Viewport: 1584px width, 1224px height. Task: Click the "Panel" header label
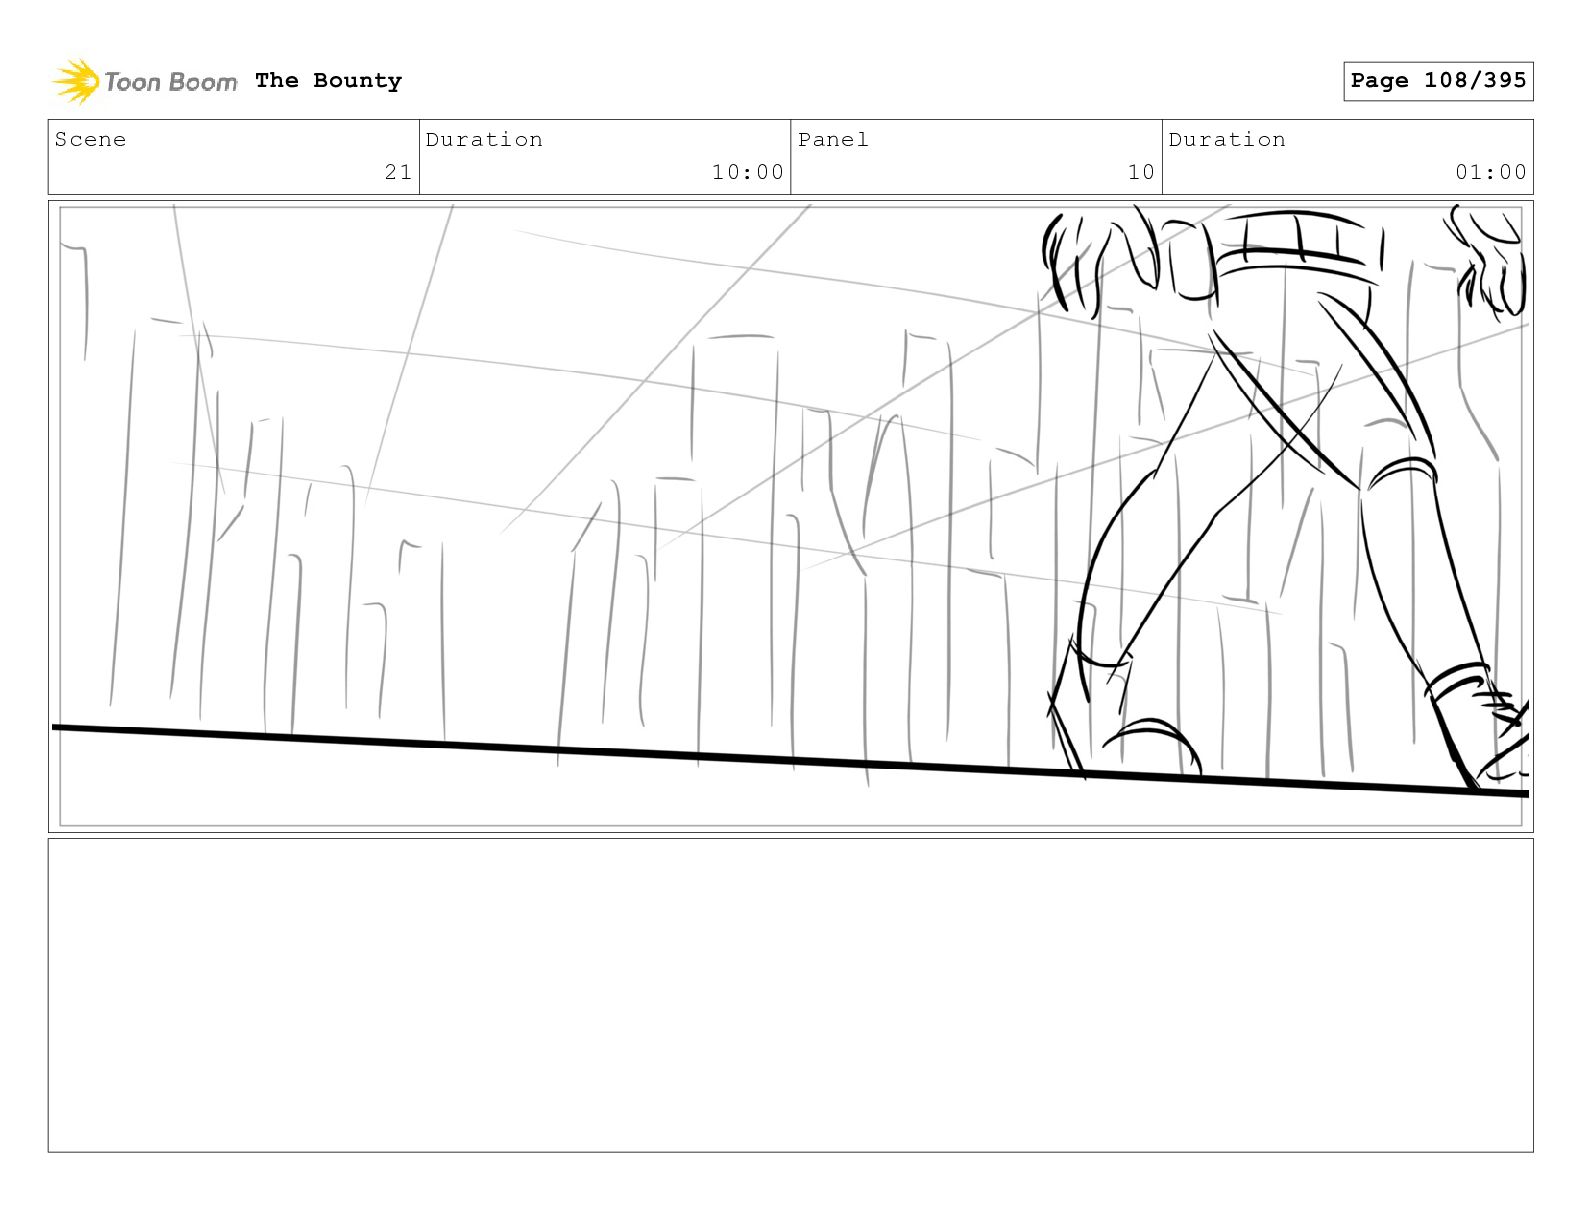[x=833, y=140]
